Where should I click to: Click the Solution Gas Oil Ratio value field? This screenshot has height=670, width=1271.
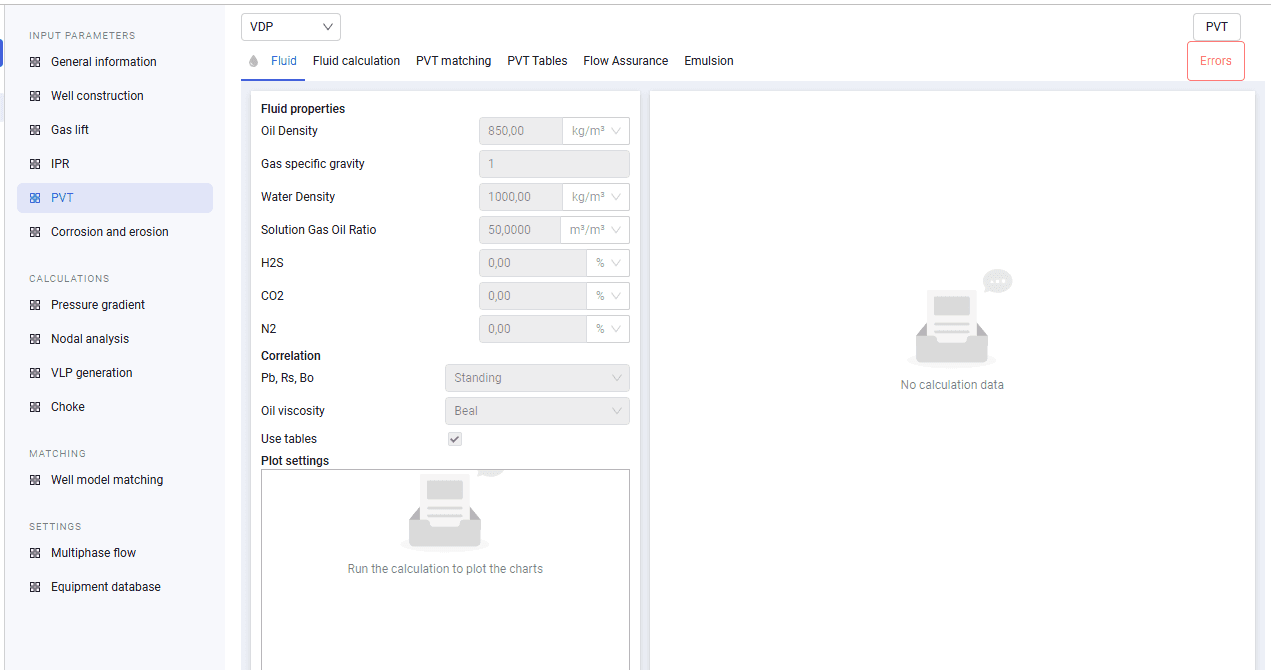pyautogui.click(x=520, y=230)
